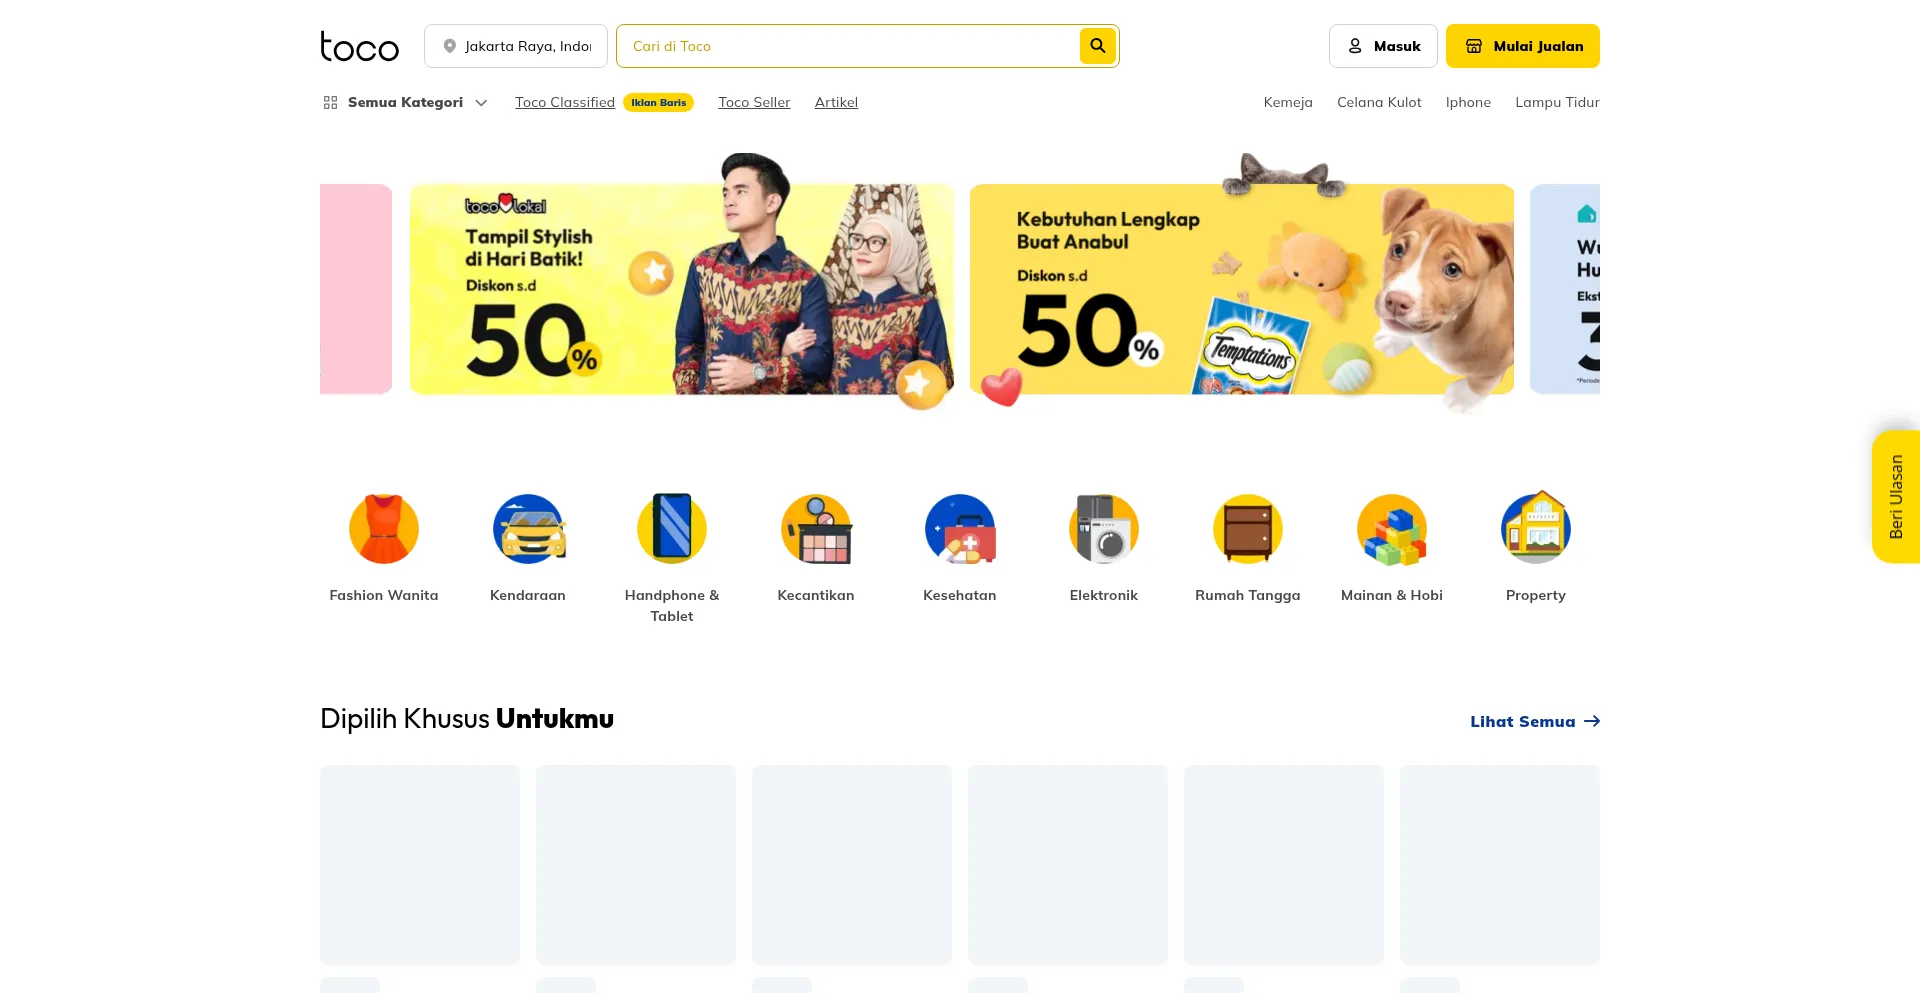Open Lihat Semua link

1535,721
